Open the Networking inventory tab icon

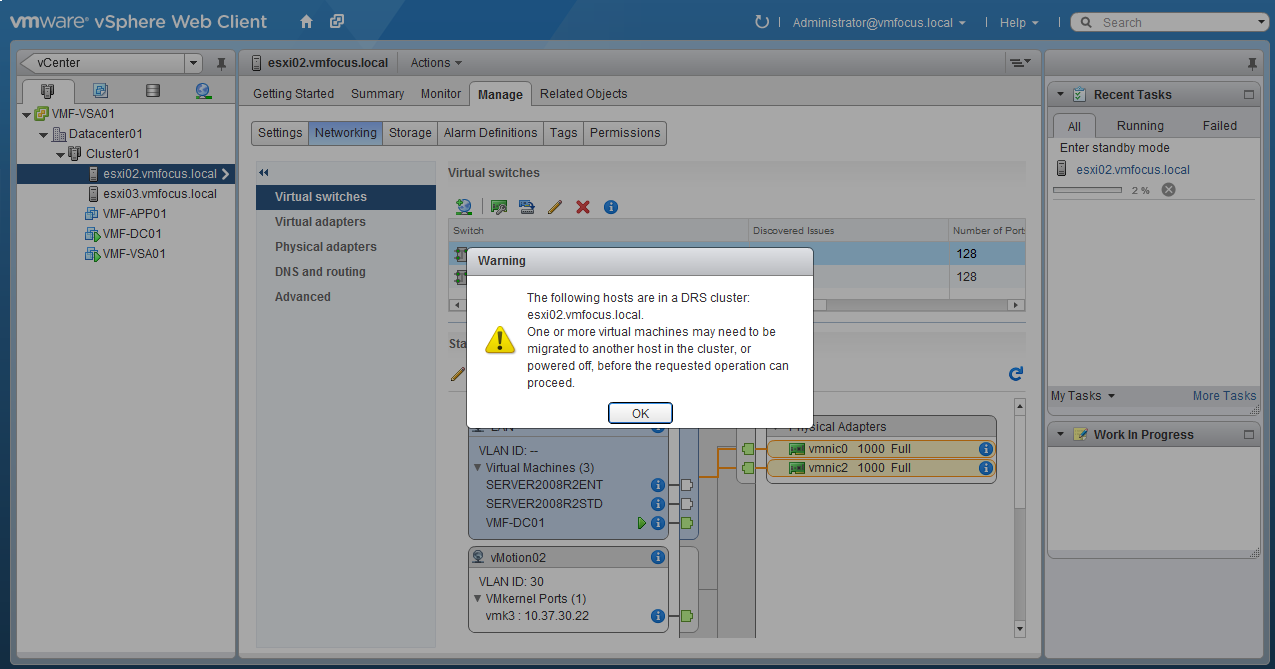(x=203, y=91)
